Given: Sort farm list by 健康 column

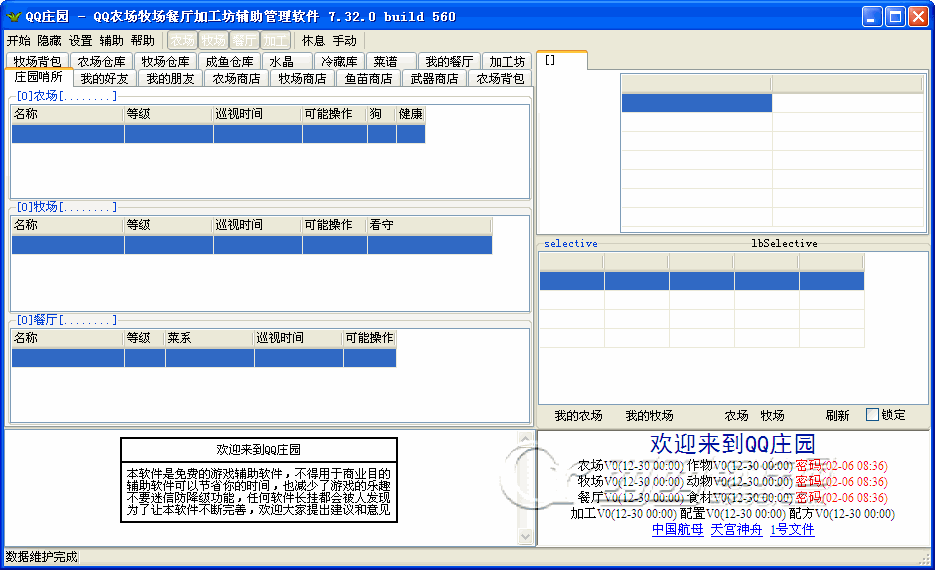Looking at the screenshot, I should [x=411, y=114].
